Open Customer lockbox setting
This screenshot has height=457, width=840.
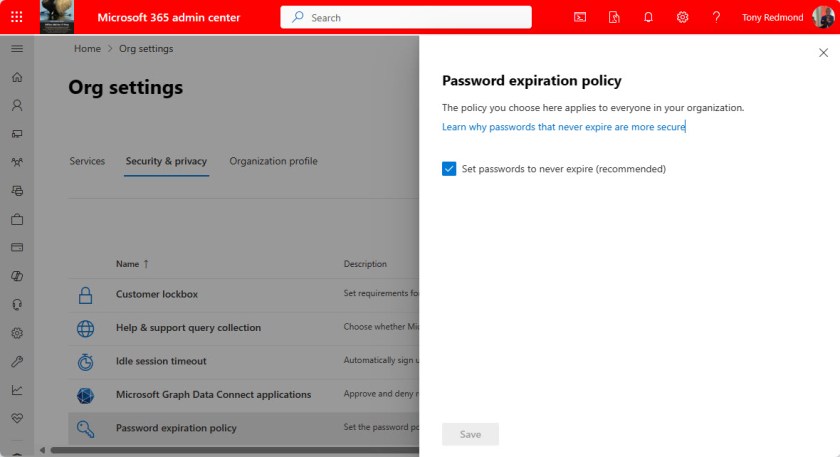click(x=156, y=294)
